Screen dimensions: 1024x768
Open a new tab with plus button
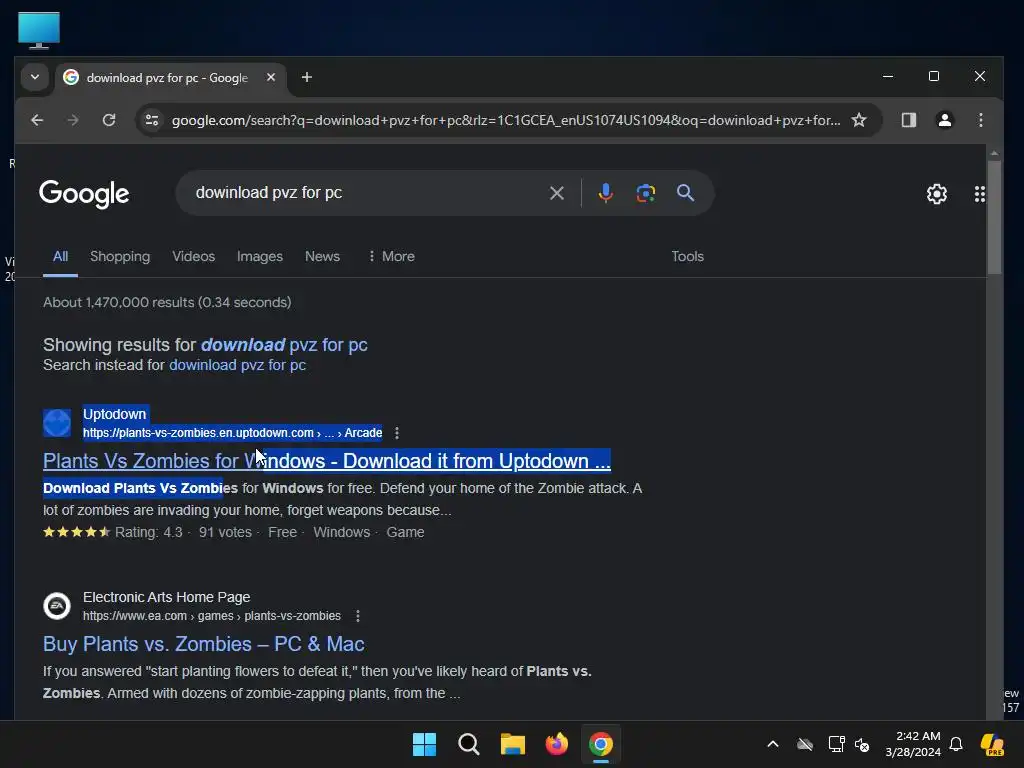(307, 77)
